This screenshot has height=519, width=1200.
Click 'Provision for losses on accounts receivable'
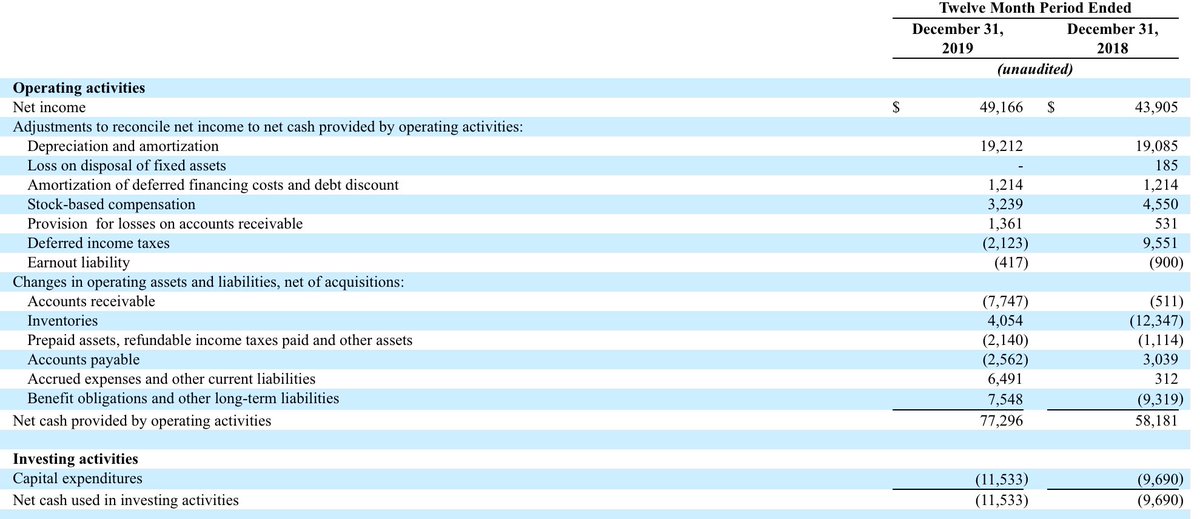165,223
